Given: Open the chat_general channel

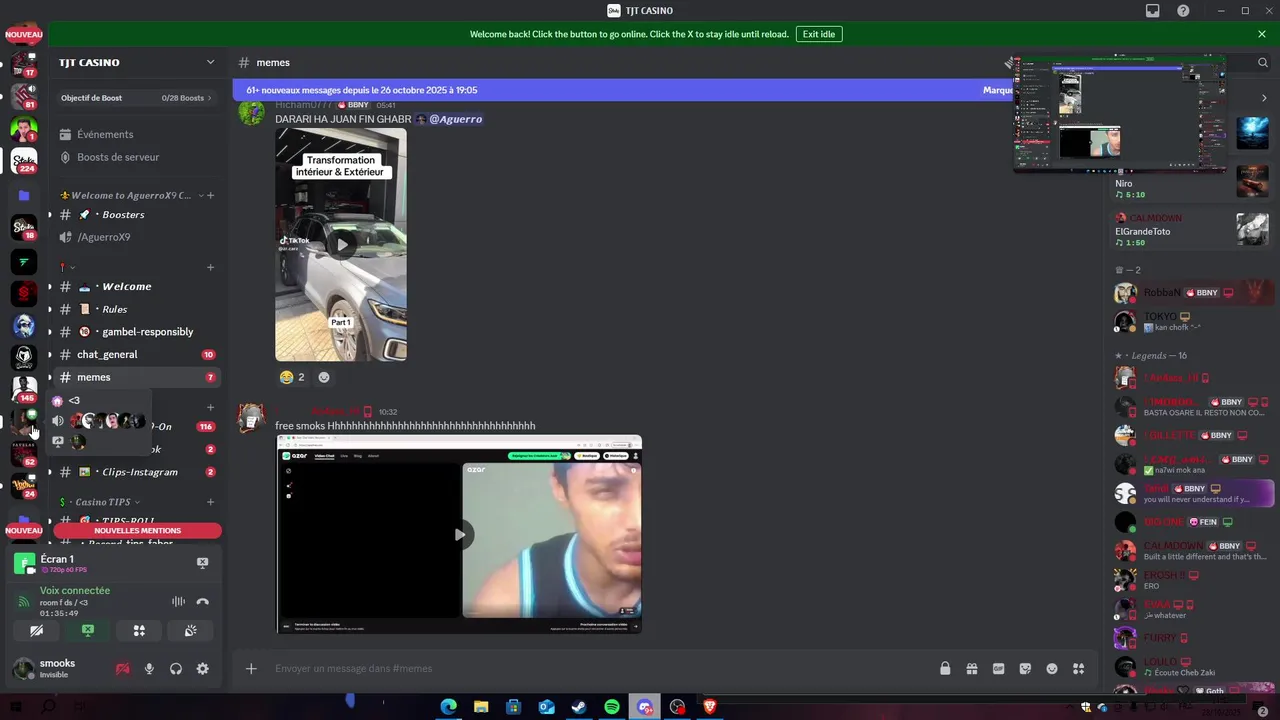Looking at the screenshot, I should coord(136,354).
